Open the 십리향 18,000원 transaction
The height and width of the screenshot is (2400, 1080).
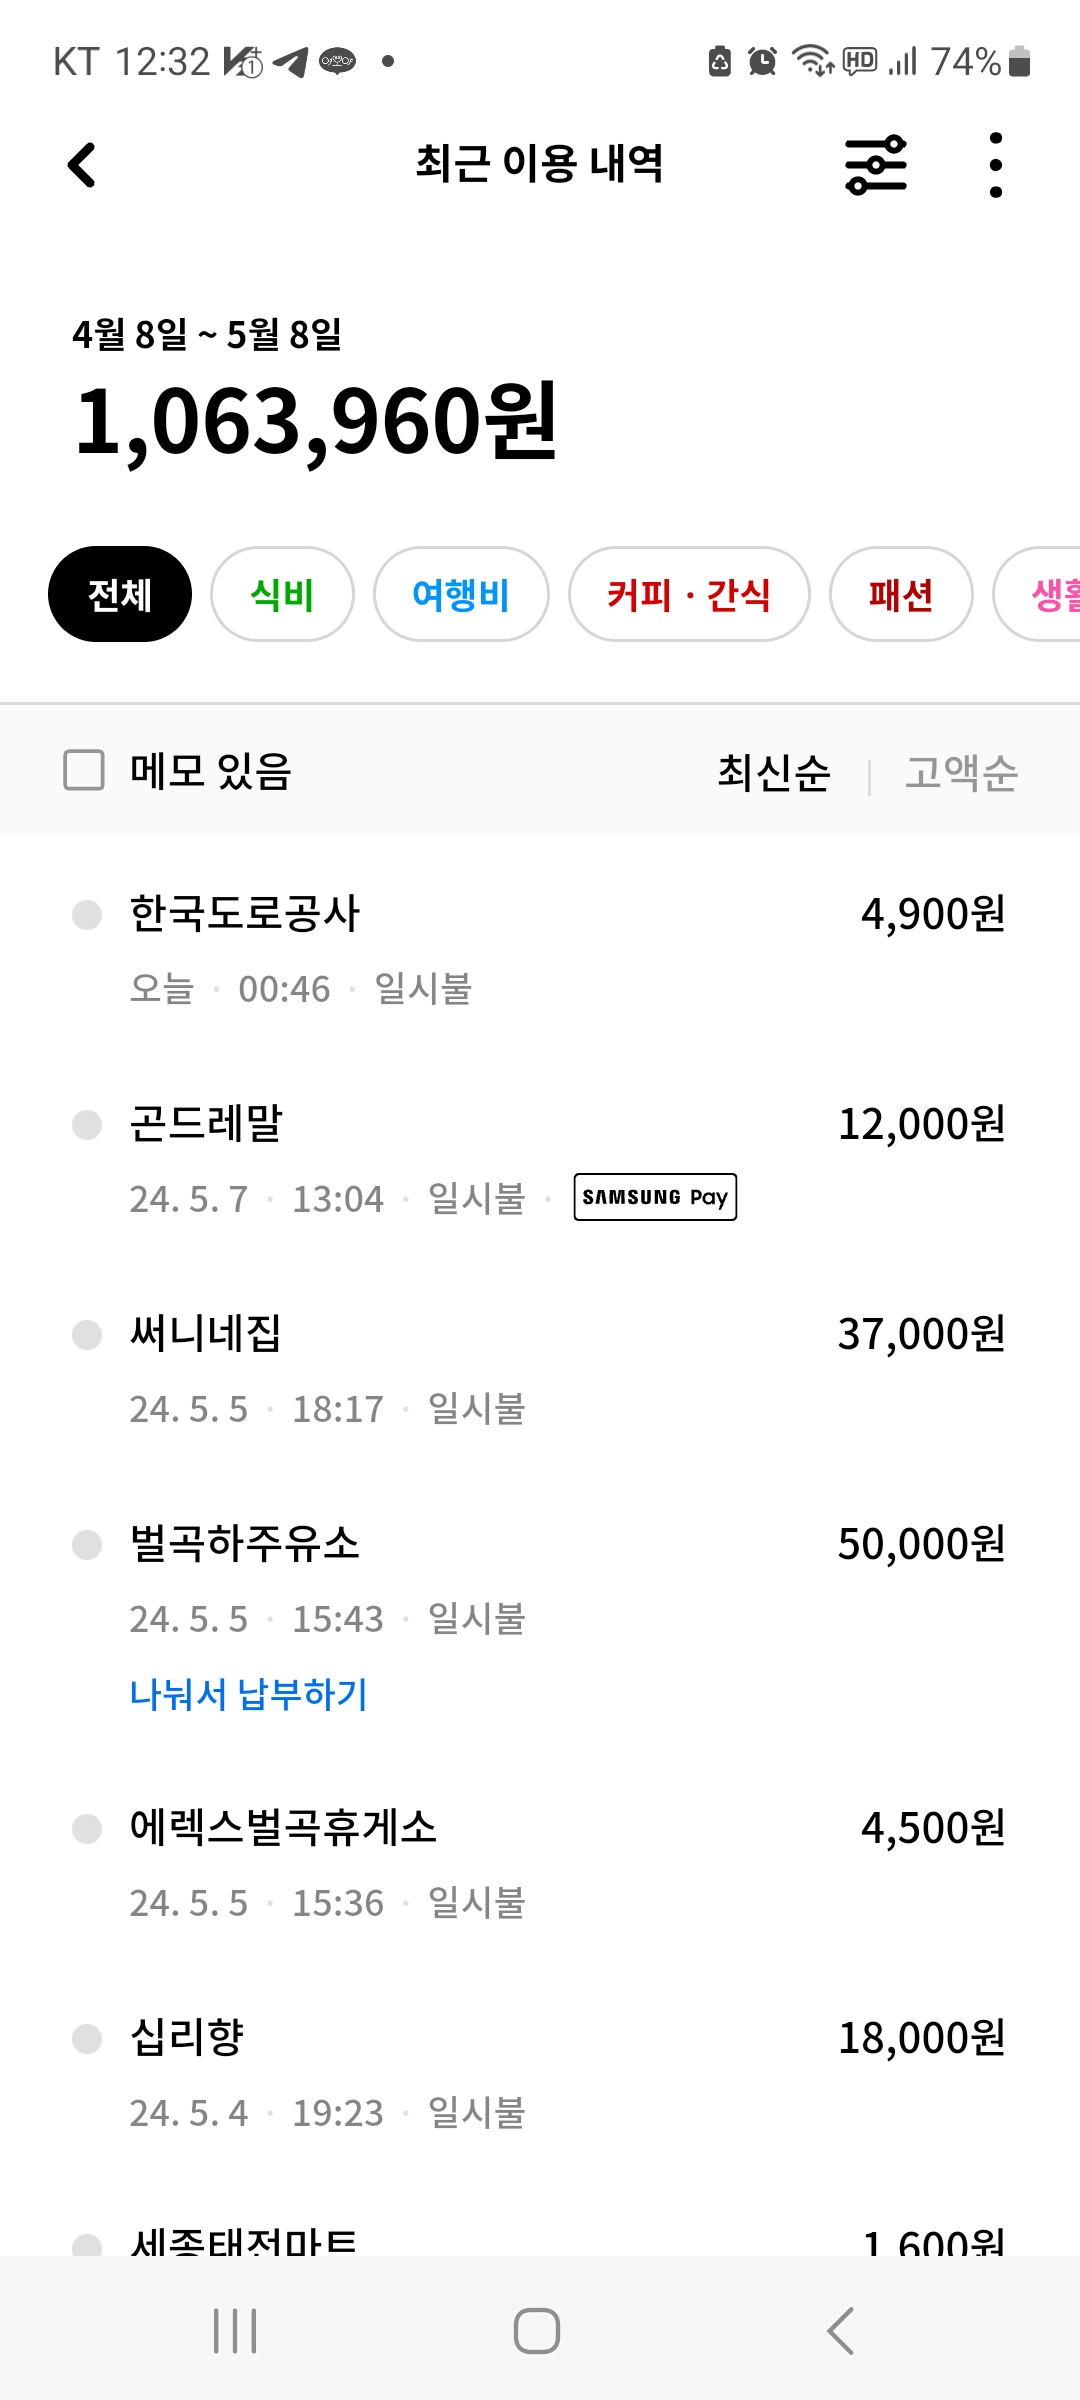[540, 2074]
